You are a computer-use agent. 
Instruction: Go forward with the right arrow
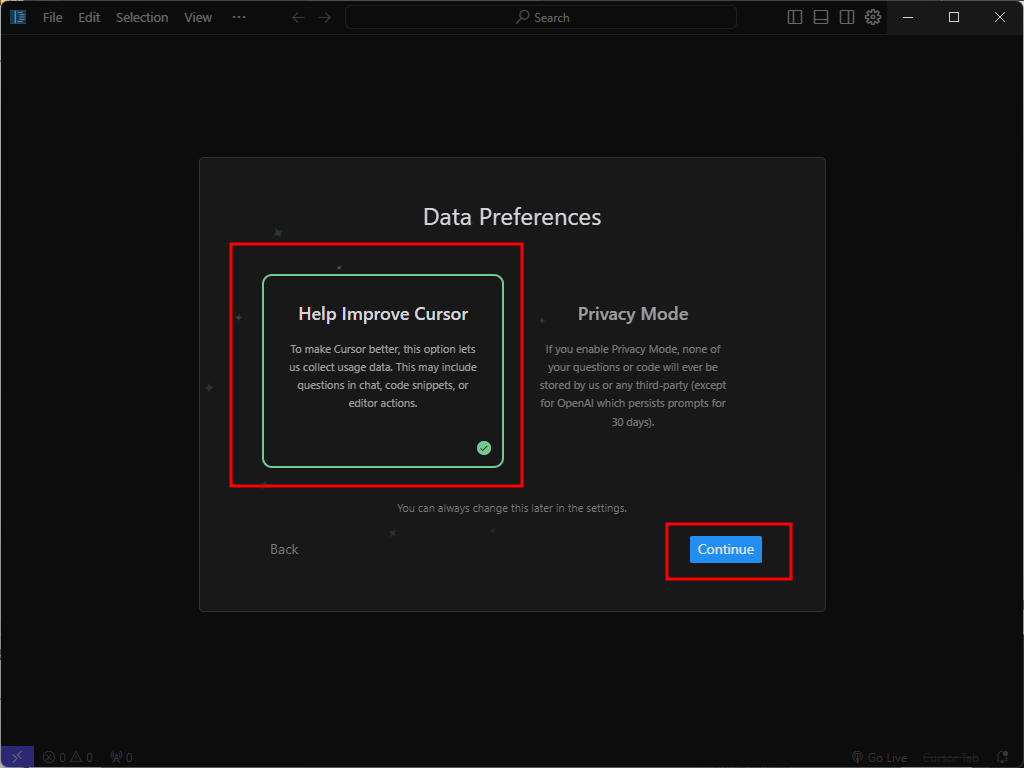pos(325,18)
